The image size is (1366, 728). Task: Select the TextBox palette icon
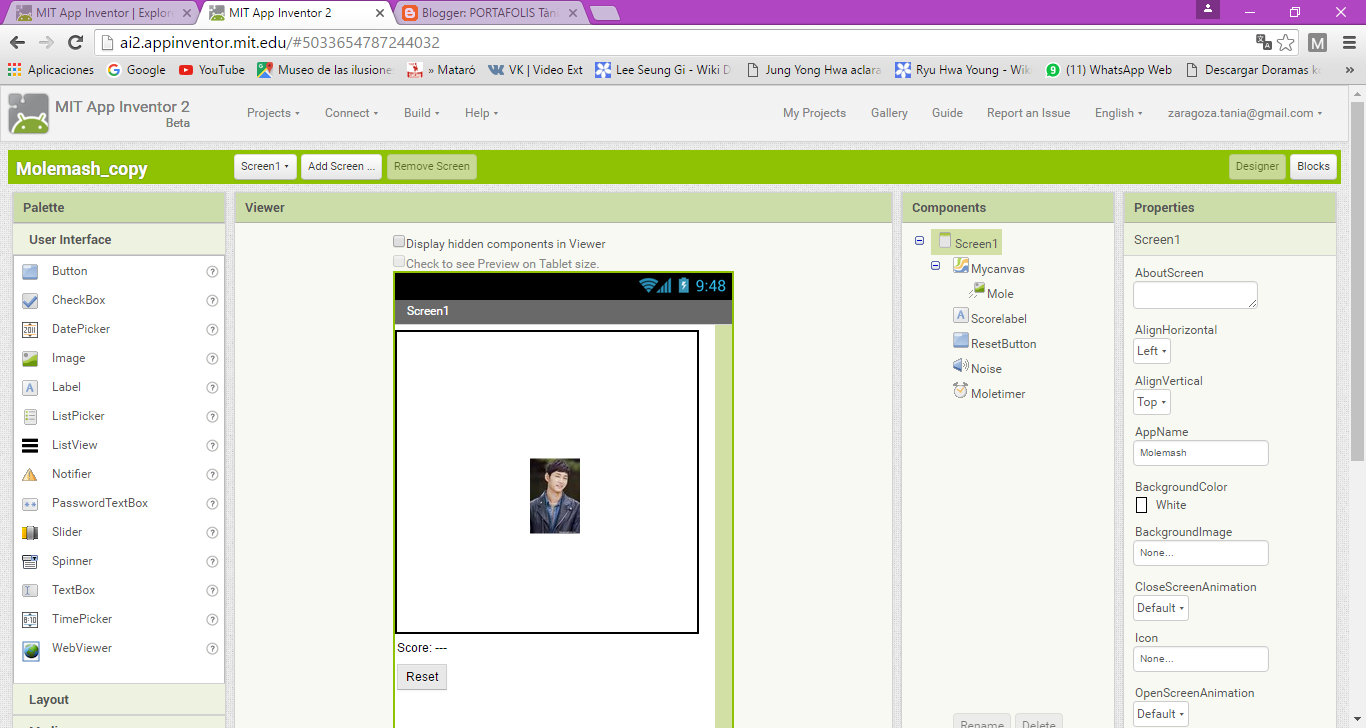coord(30,590)
